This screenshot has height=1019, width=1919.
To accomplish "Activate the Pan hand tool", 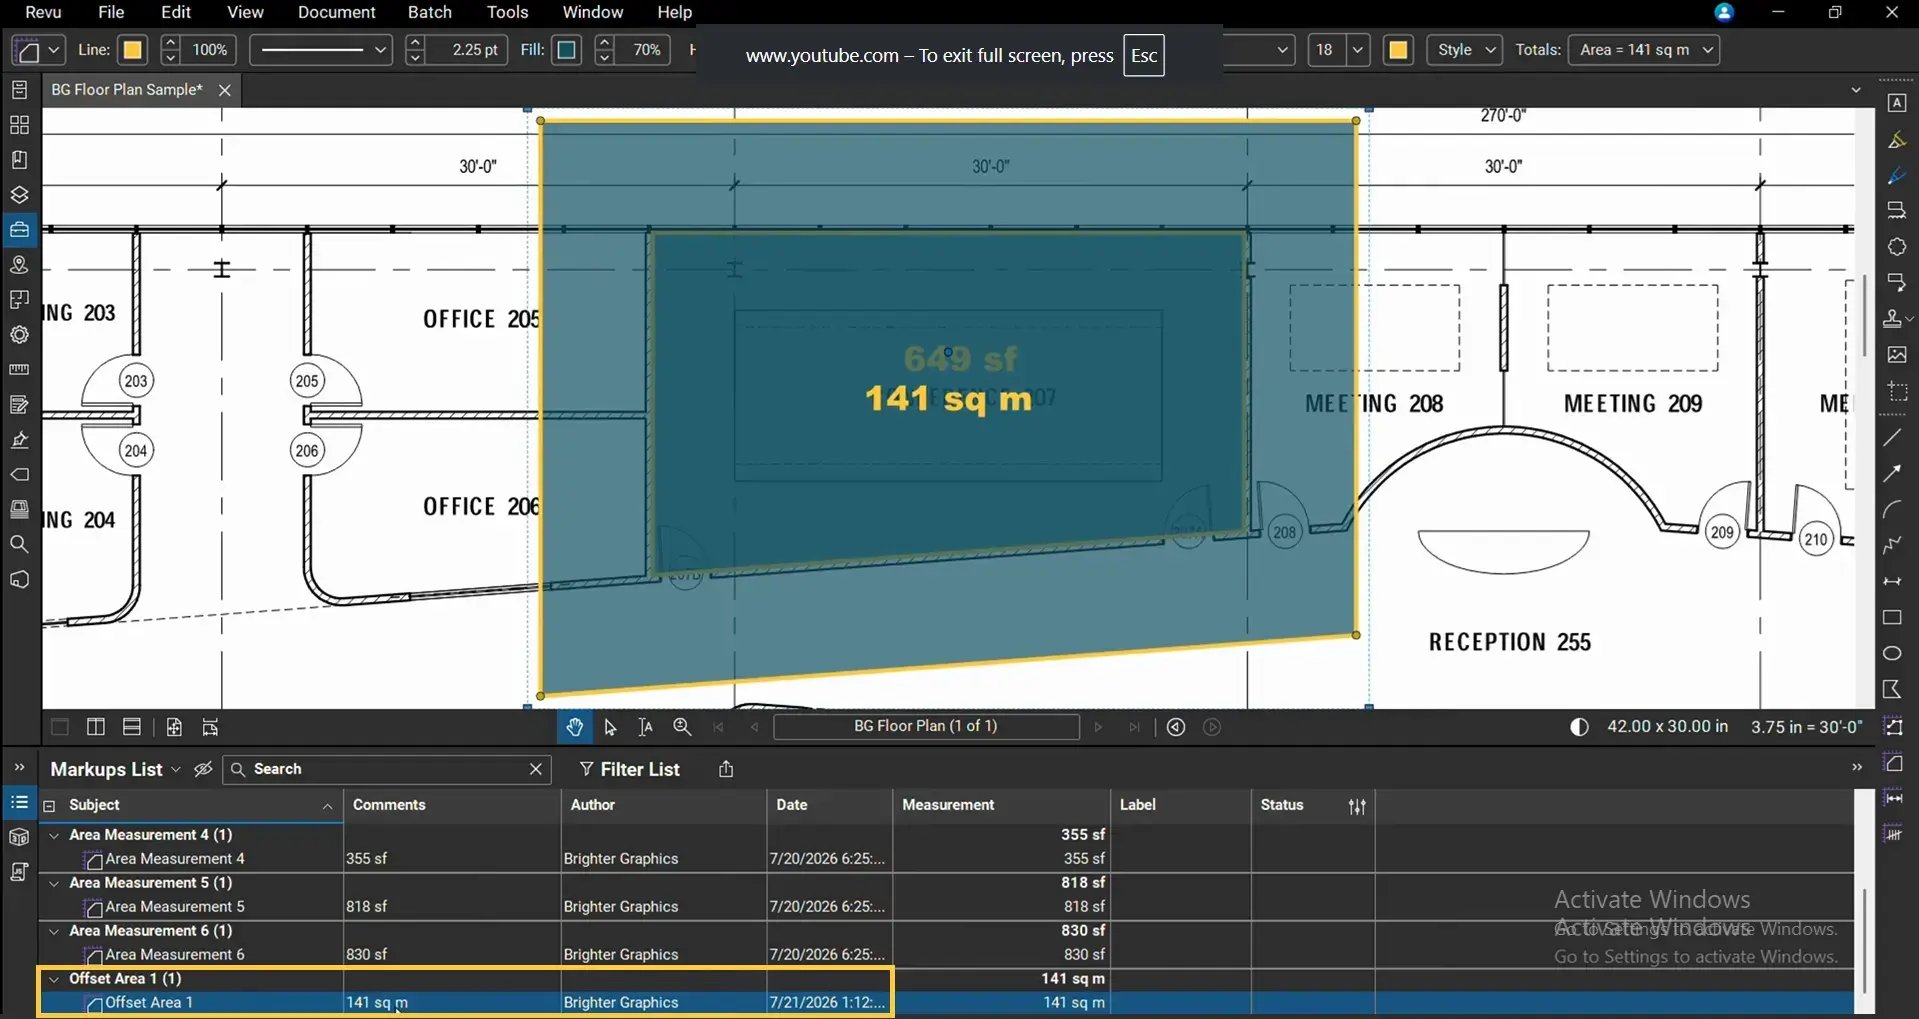I will [x=574, y=727].
